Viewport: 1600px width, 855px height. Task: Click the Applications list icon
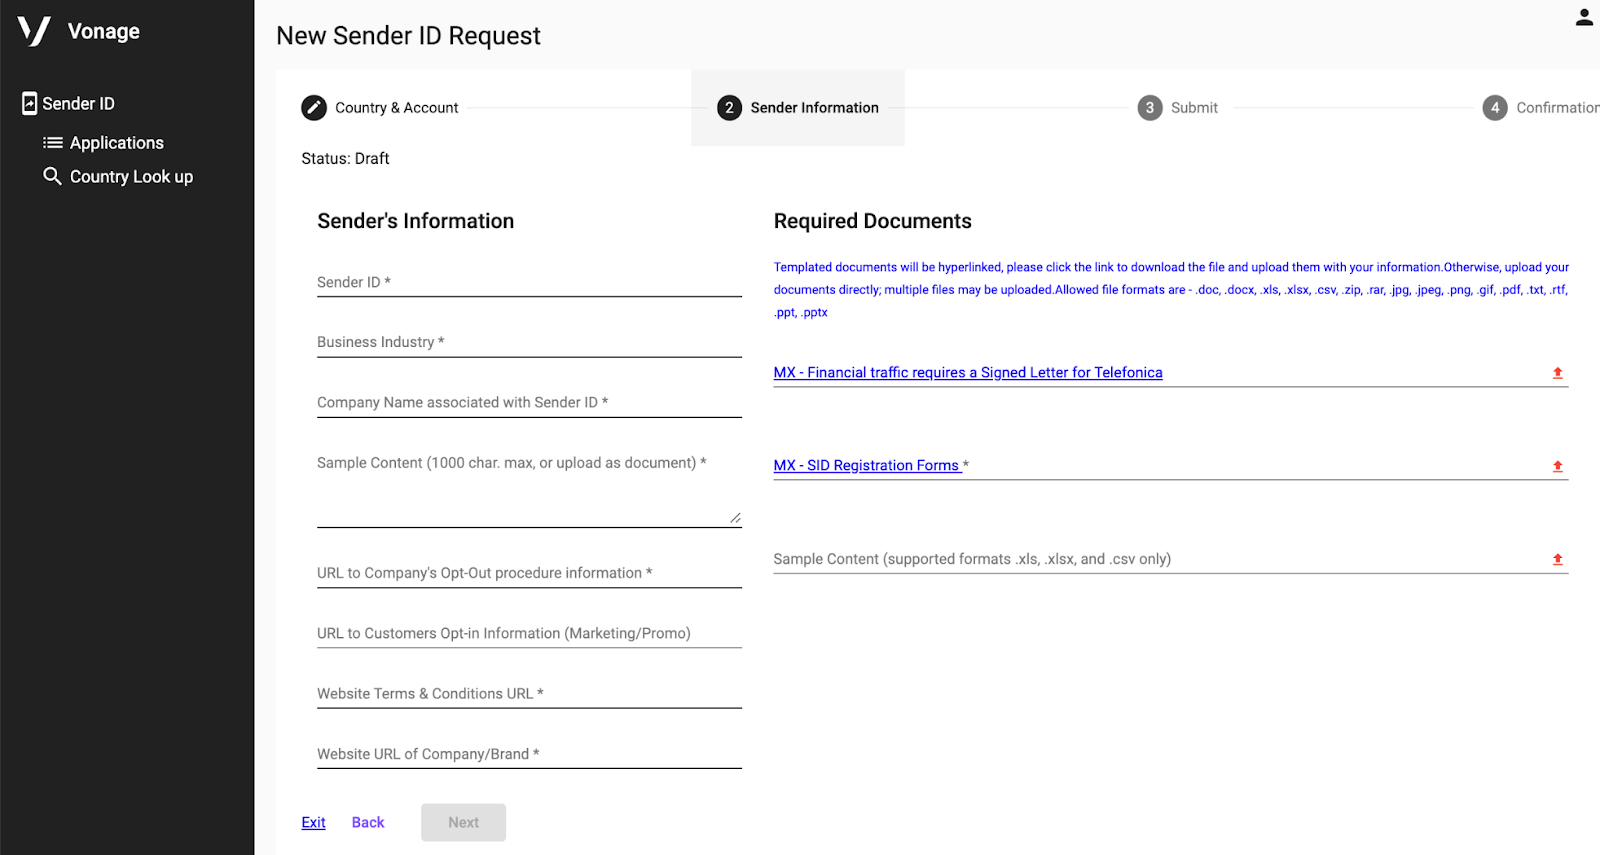tap(53, 143)
